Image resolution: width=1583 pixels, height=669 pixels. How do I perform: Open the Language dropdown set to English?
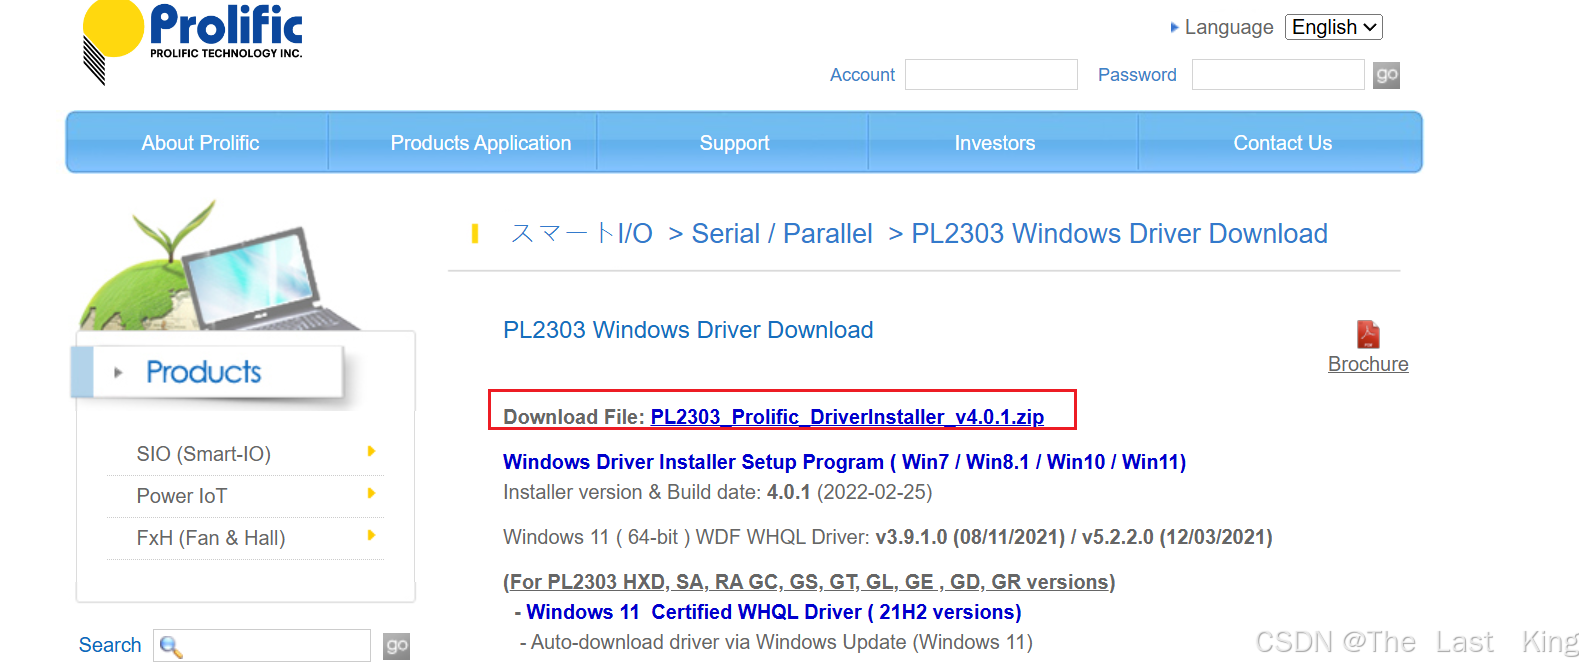coord(1333,27)
